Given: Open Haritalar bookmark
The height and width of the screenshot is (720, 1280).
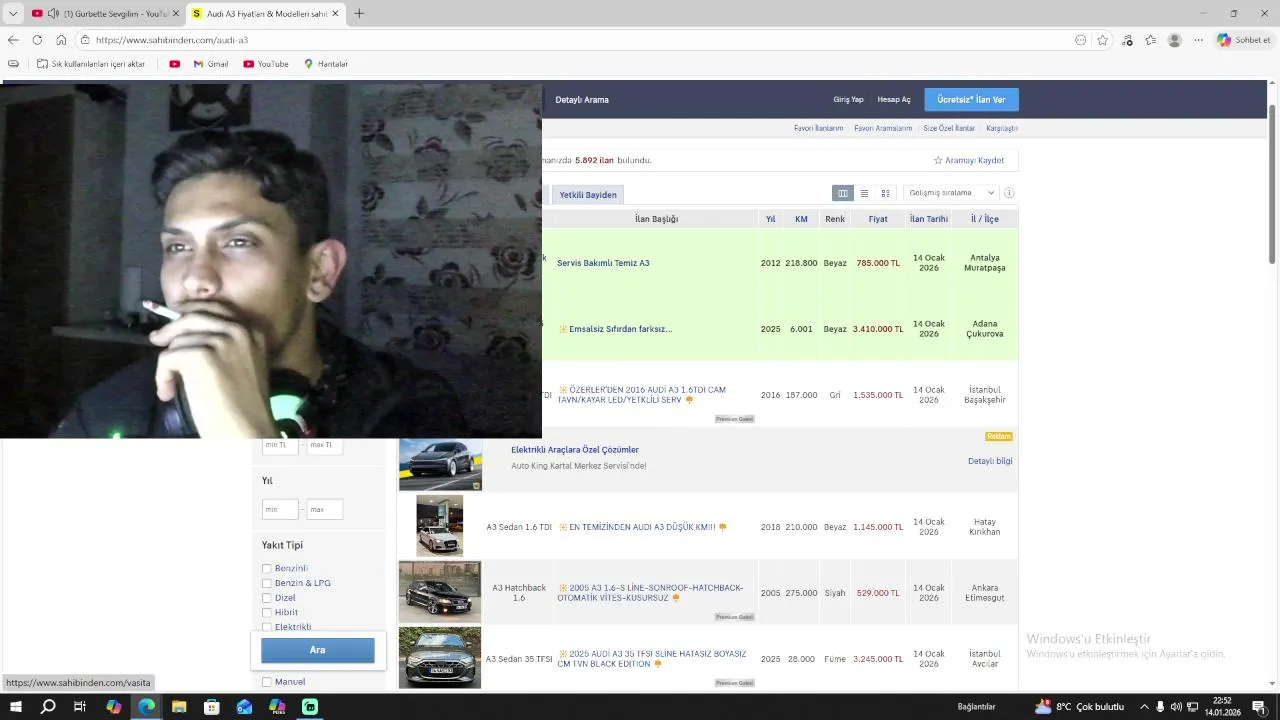Looking at the screenshot, I should pyautogui.click(x=326, y=64).
